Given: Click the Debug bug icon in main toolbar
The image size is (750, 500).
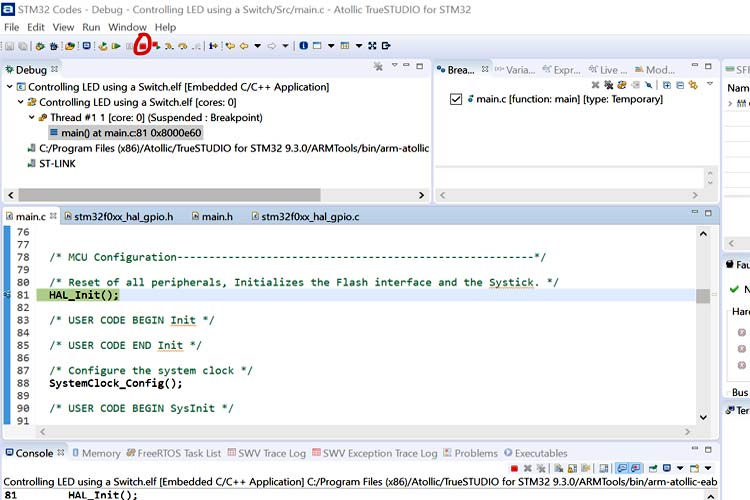Looking at the screenshot, I should (x=54, y=46).
